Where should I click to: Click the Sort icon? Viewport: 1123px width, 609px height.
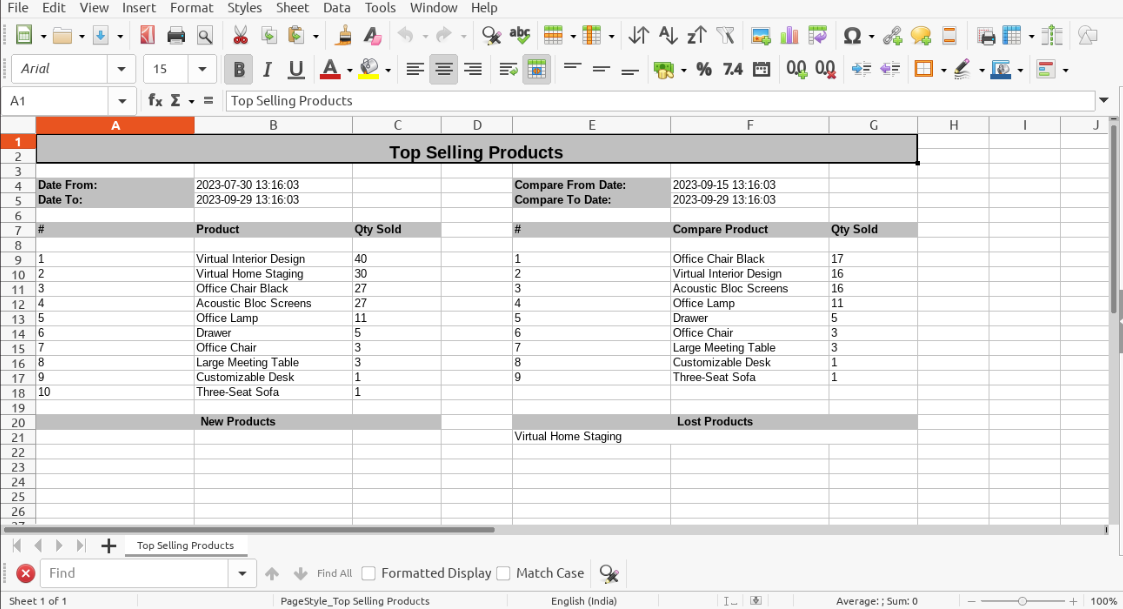point(638,35)
